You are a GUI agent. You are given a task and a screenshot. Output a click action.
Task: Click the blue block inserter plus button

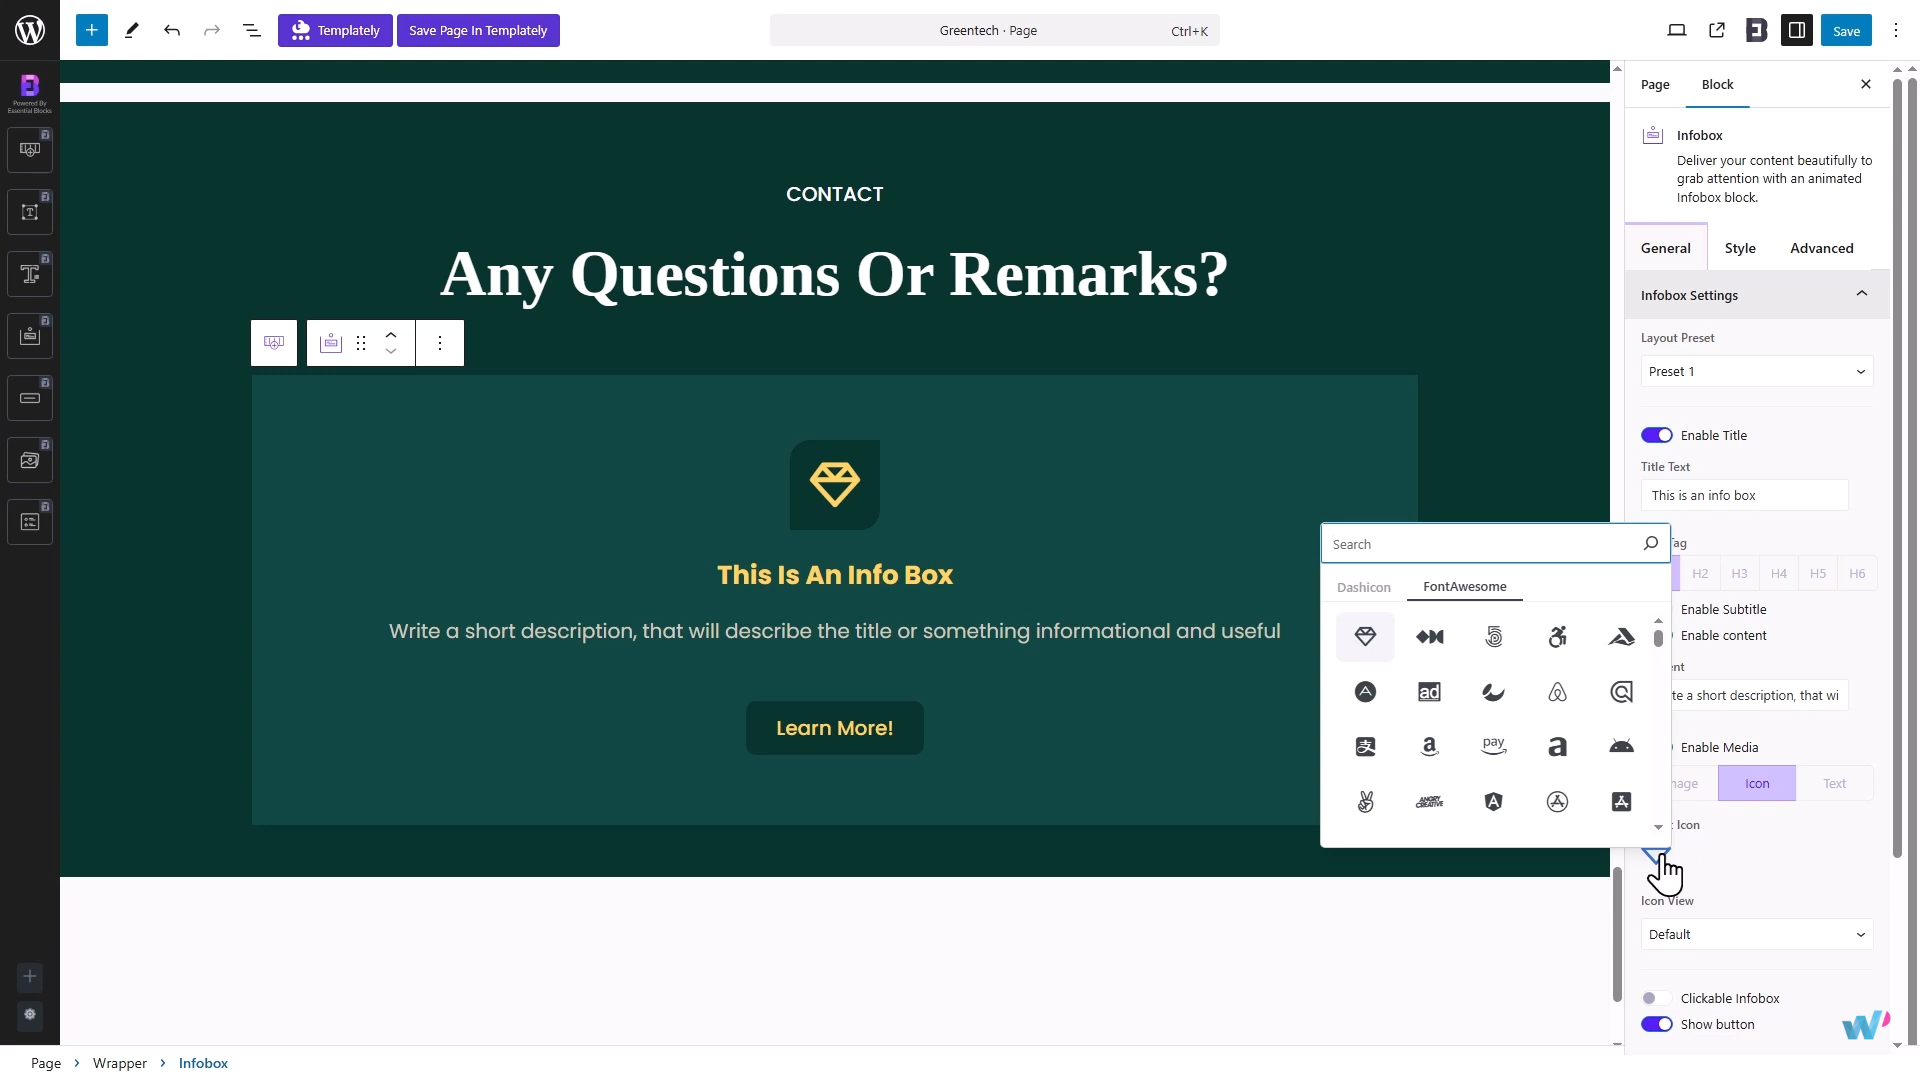coord(91,30)
